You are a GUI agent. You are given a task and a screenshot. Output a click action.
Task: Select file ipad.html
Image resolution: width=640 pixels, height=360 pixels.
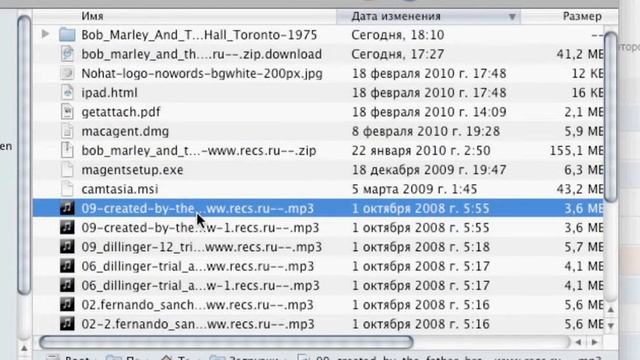point(109,93)
